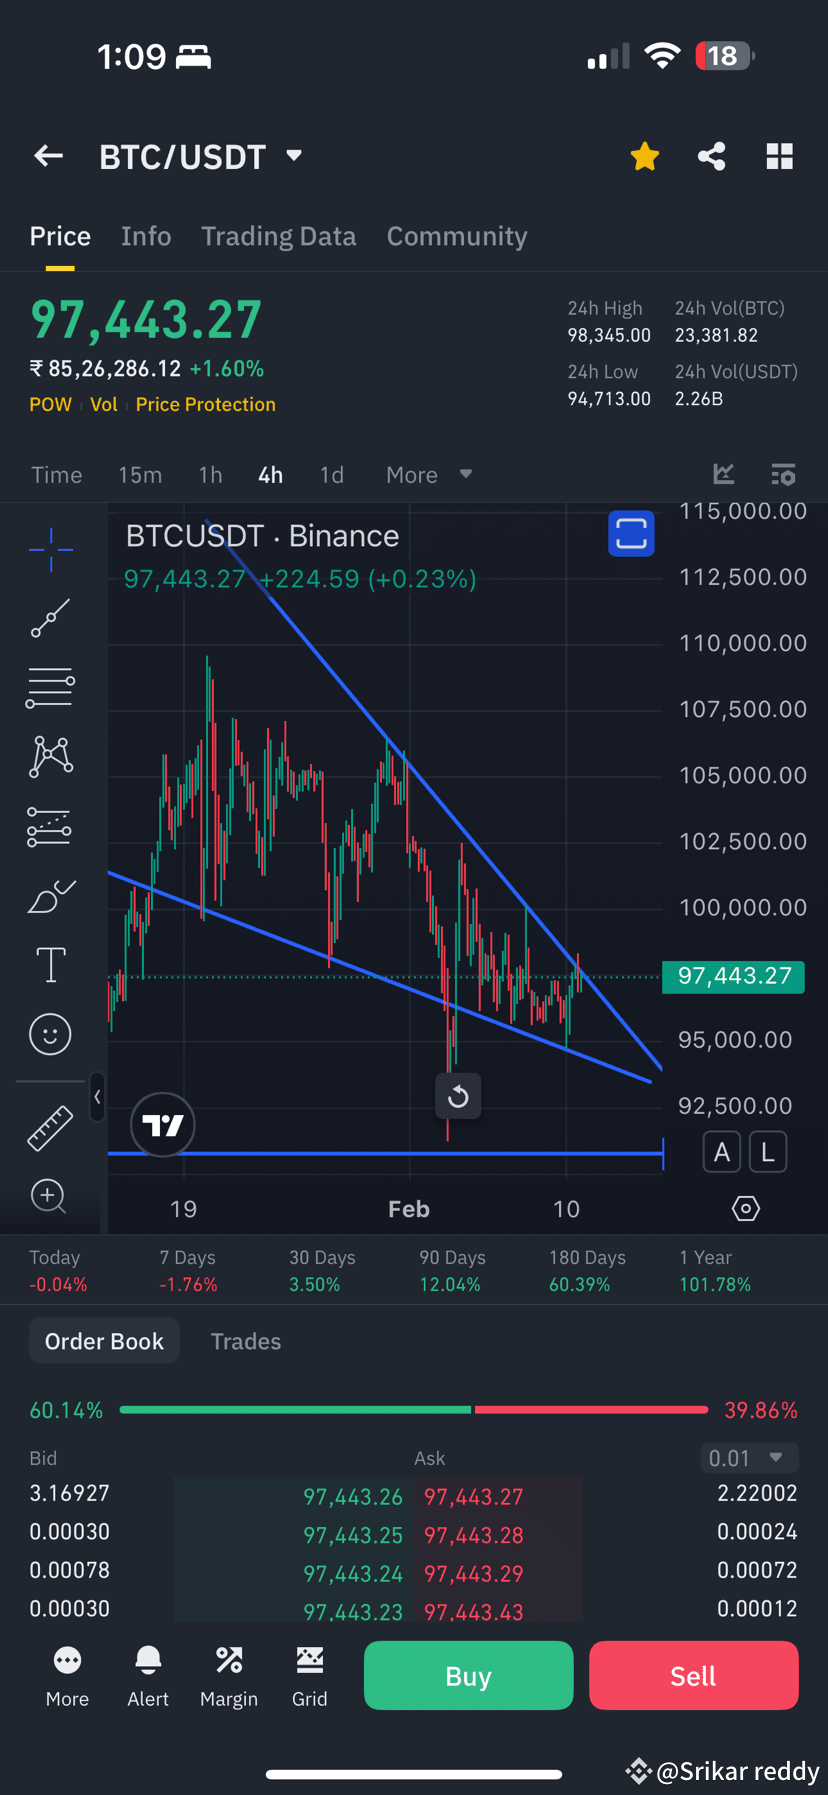Open the Price Protection tag

[206, 405]
